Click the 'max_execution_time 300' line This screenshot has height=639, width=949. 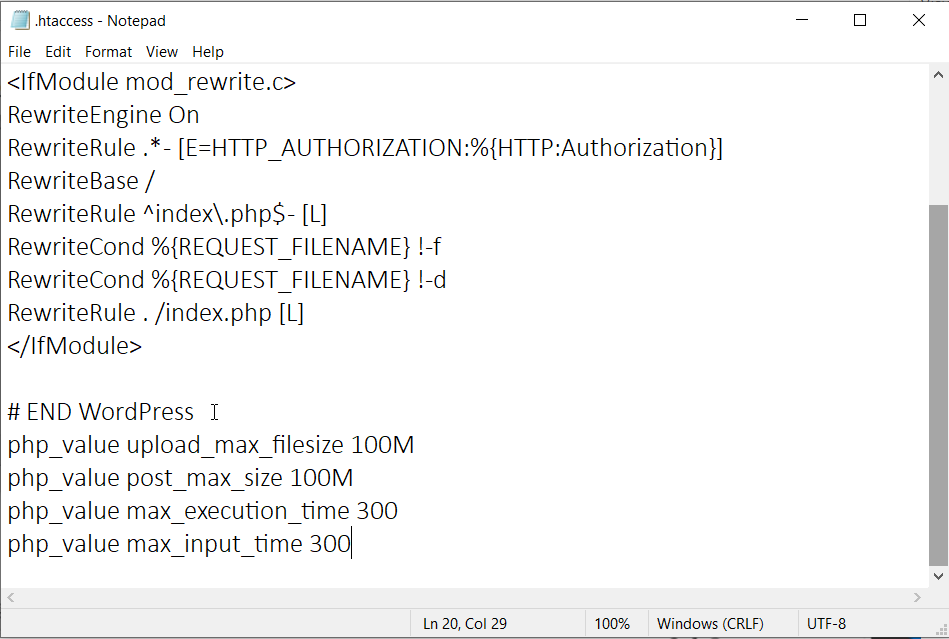[x=202, y=511]
